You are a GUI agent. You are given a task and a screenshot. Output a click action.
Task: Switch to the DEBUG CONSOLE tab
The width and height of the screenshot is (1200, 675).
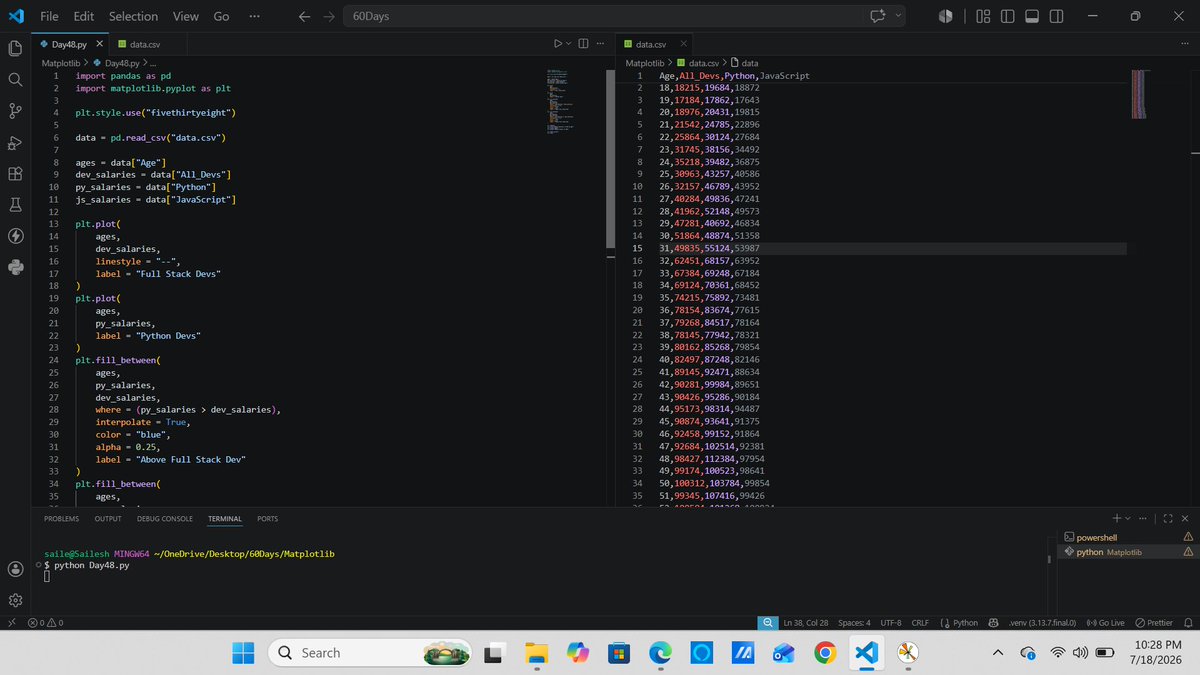coord(164,519)
